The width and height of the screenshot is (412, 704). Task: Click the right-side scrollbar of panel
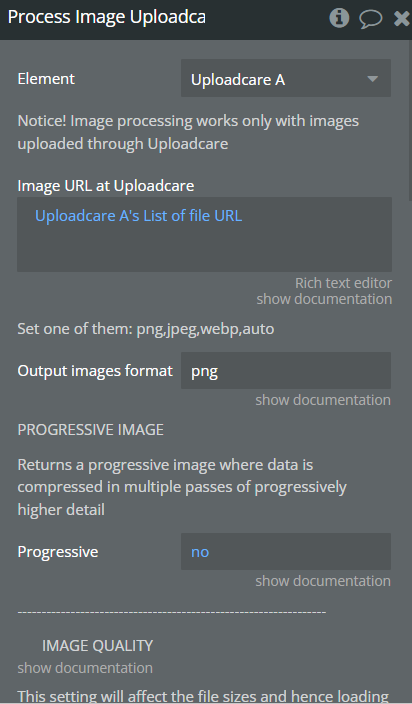(x=409, y=120)
